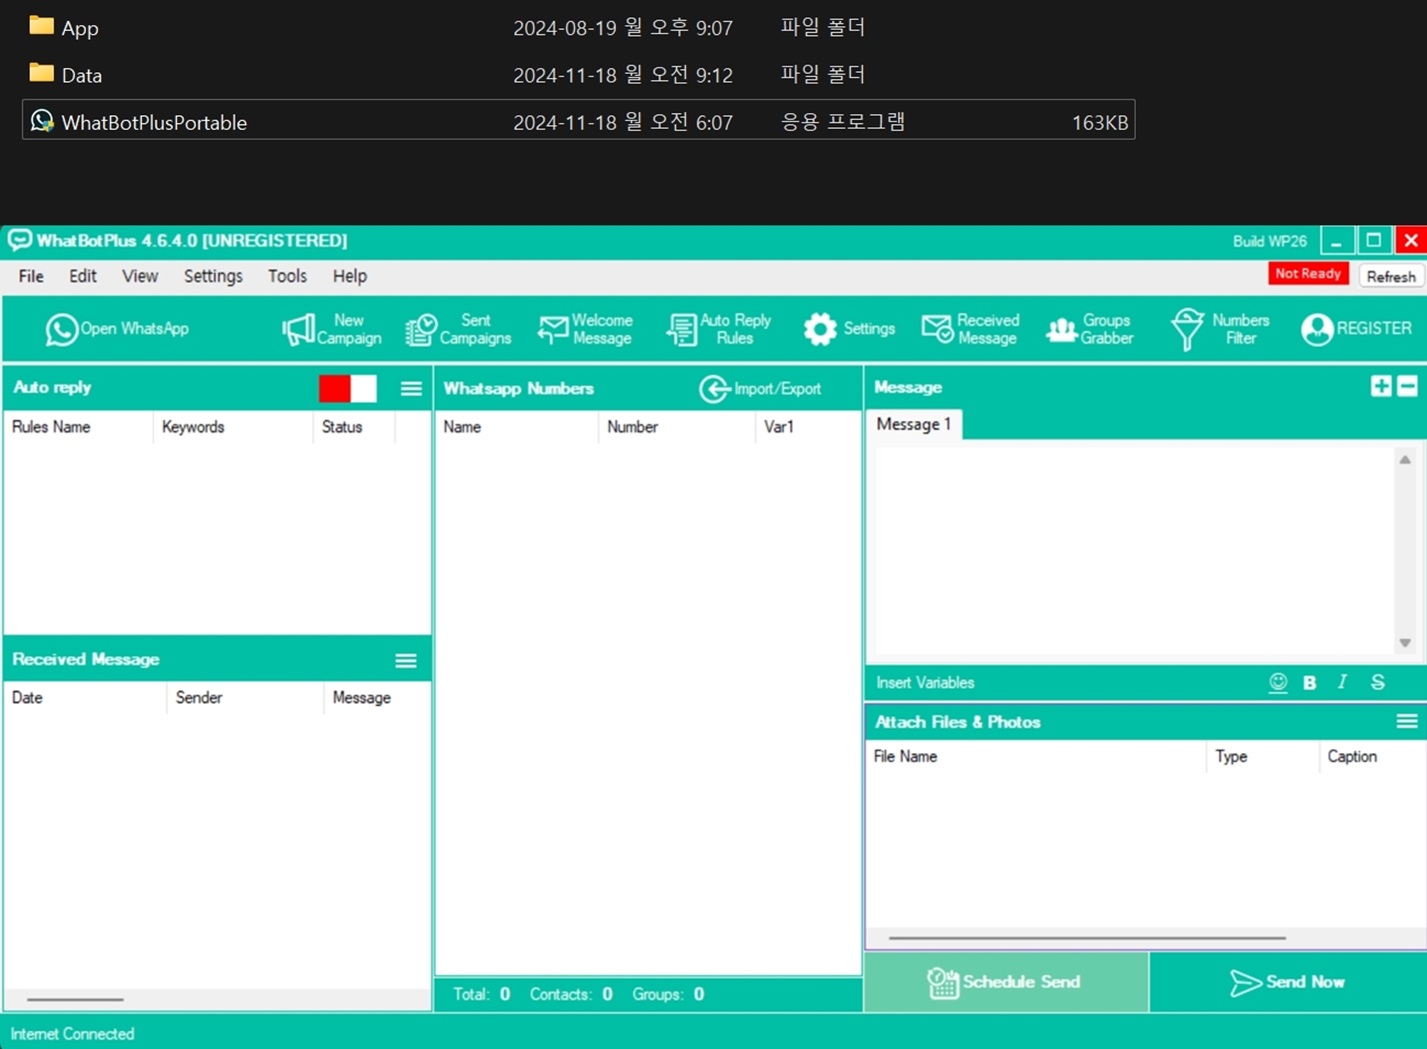The width and height of the screenshot is (1427, 1049).
Task: Open Auto Reply Rules
Action: [719, 329]
